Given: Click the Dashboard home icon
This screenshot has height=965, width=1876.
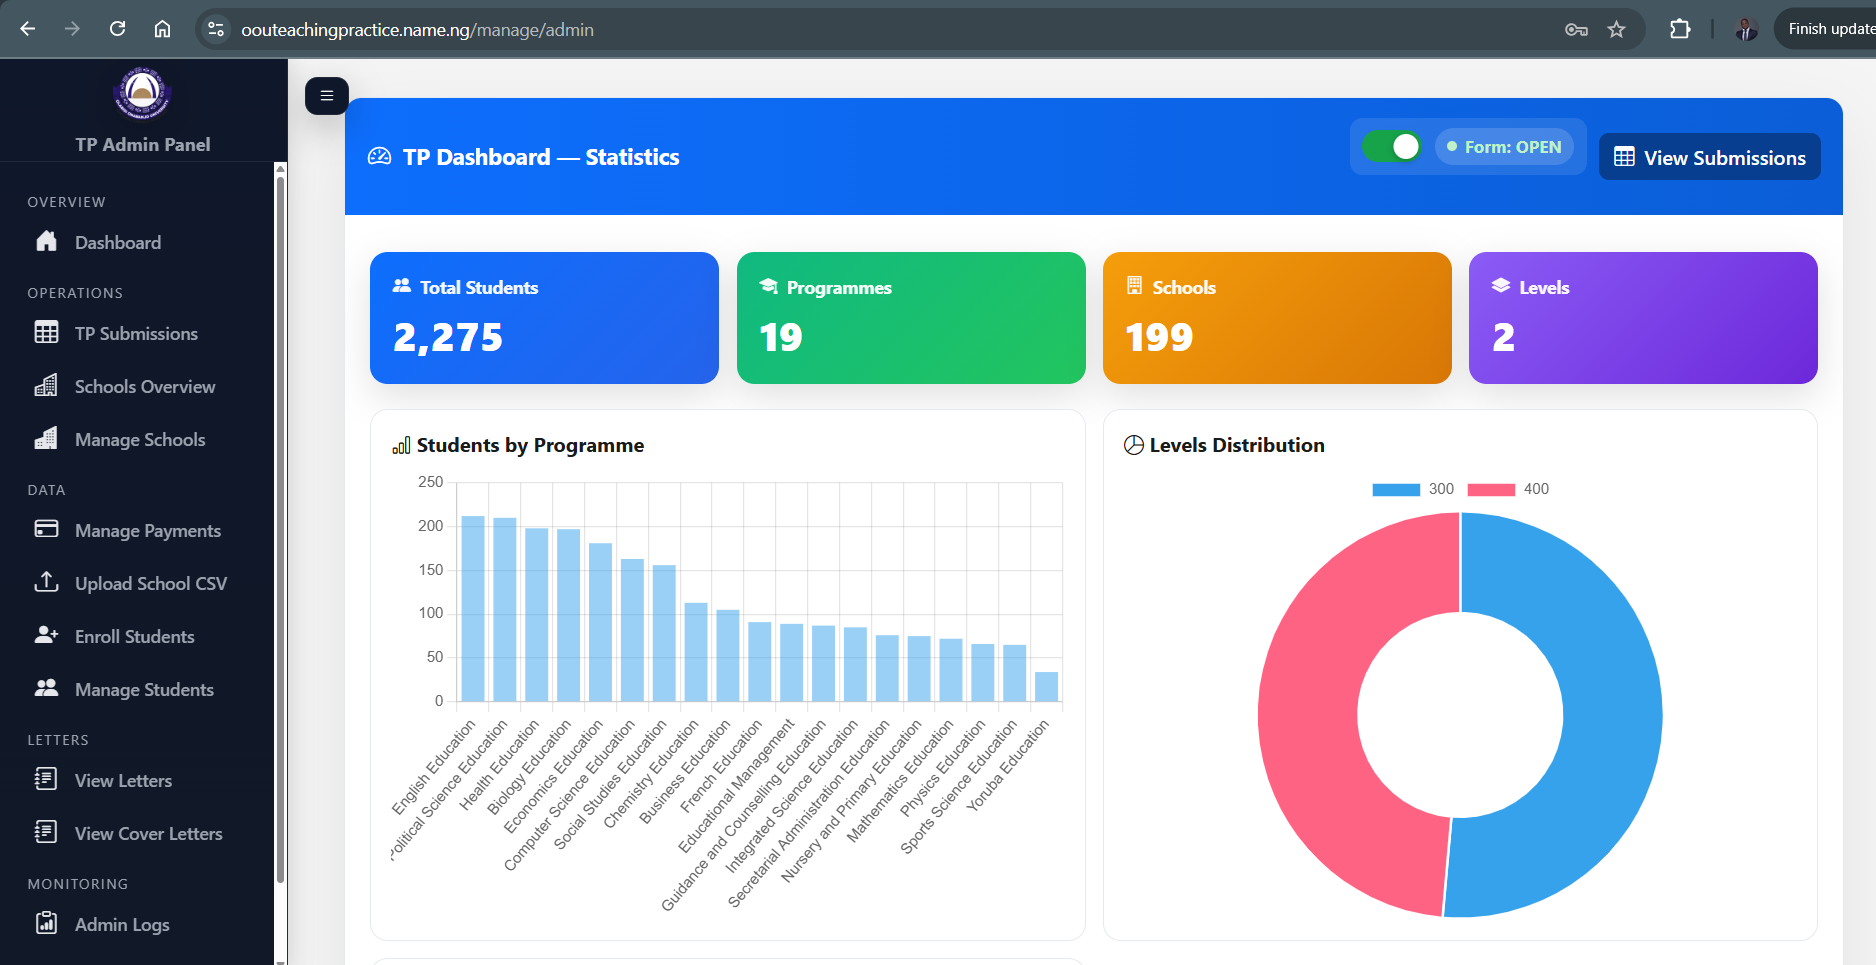Looking at the screenshot, I should tap(46, 241).
